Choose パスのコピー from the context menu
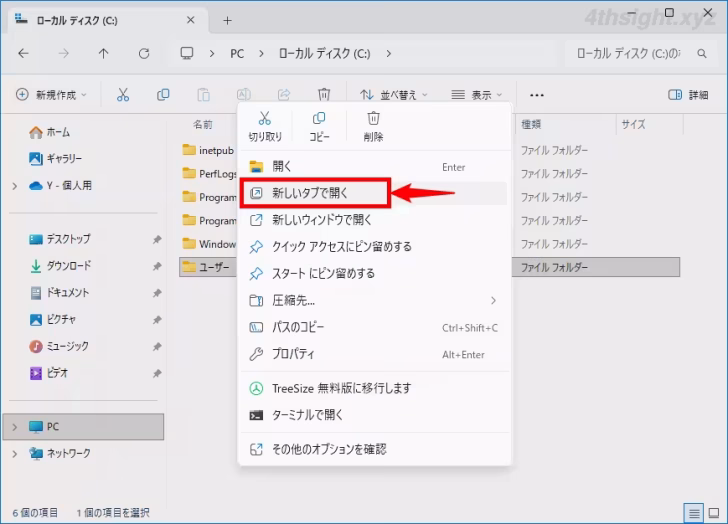 tap(374, 328)
